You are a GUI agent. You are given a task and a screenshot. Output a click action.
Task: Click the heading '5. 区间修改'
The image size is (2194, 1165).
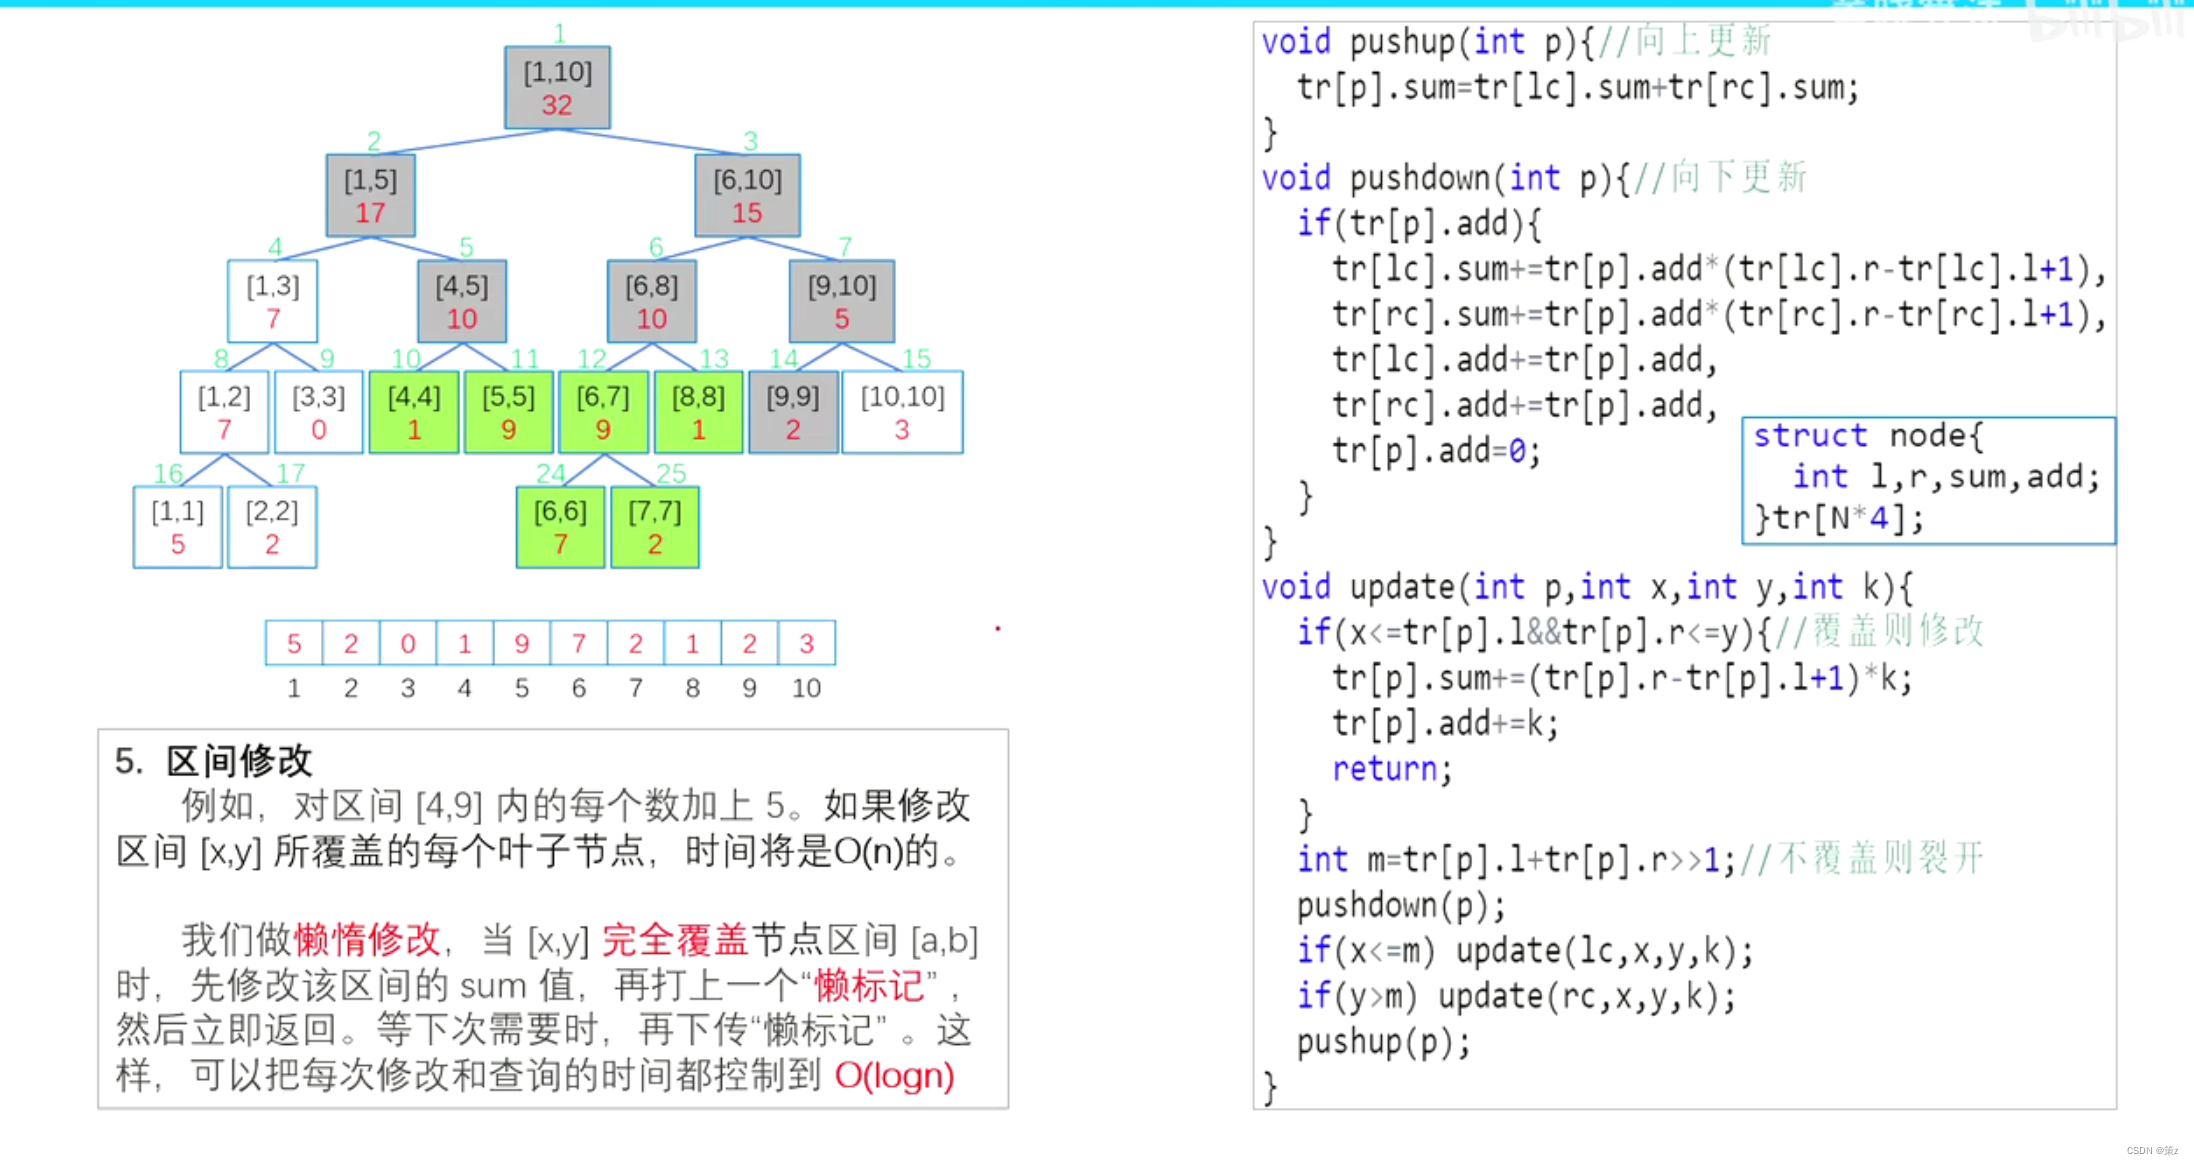click(x=213, y=761)
